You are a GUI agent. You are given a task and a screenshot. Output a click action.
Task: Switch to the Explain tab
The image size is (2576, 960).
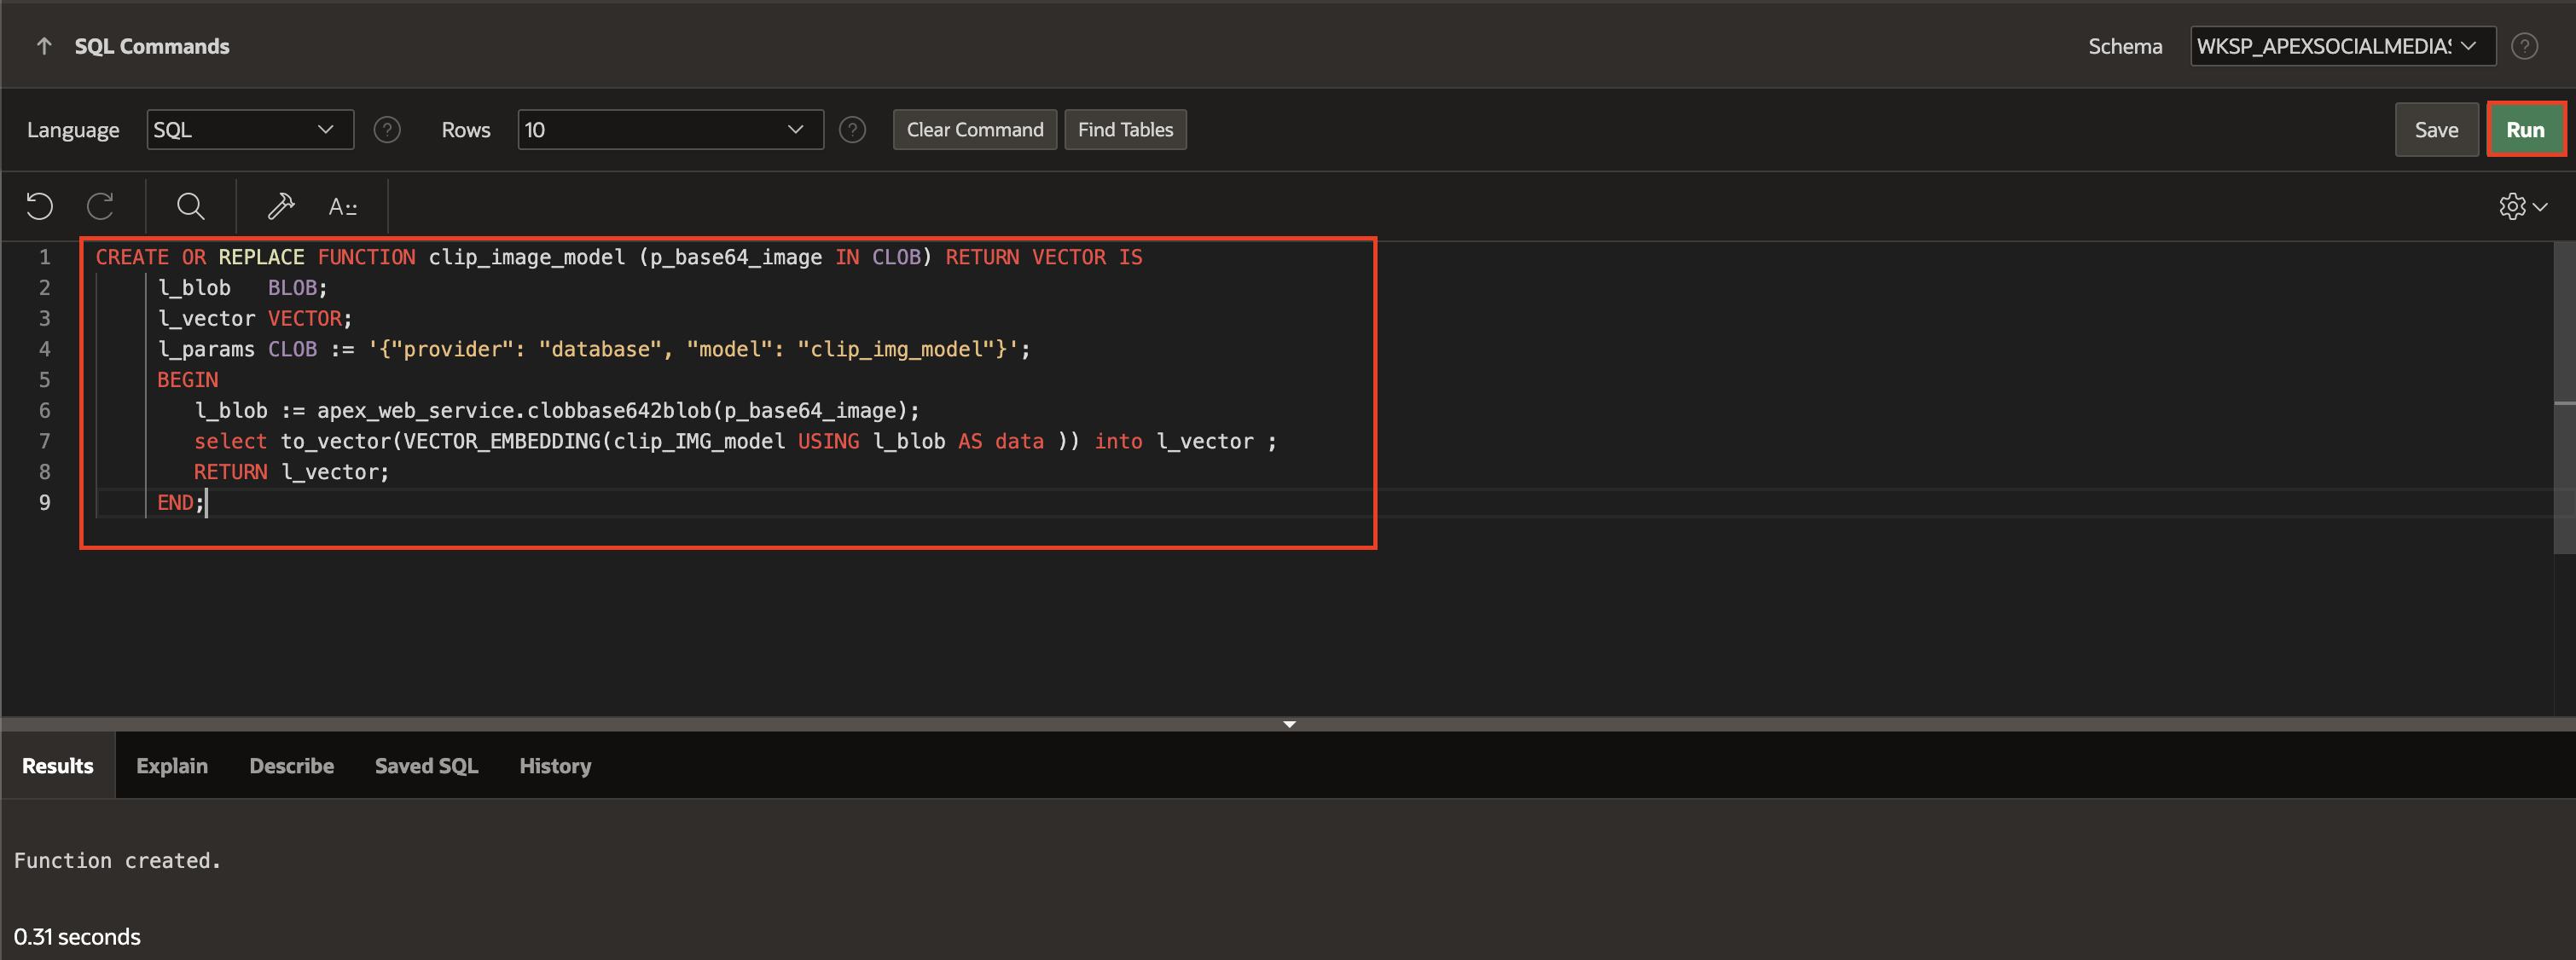tap(172, 766)
